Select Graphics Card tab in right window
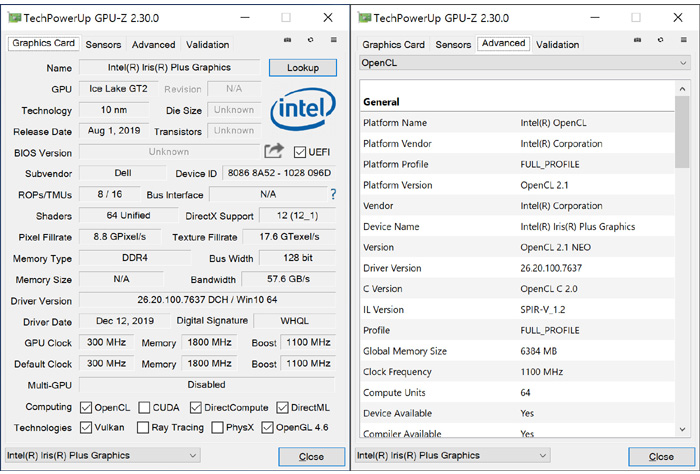 (x=393, y=45)
